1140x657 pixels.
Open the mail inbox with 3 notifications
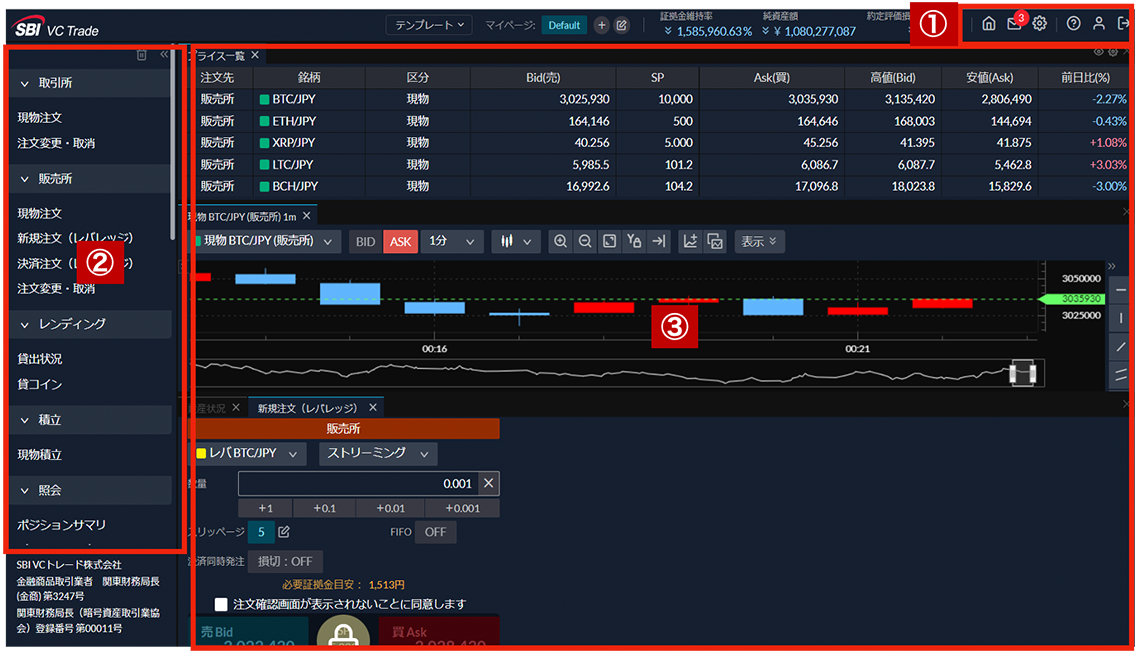point(1015,24)
